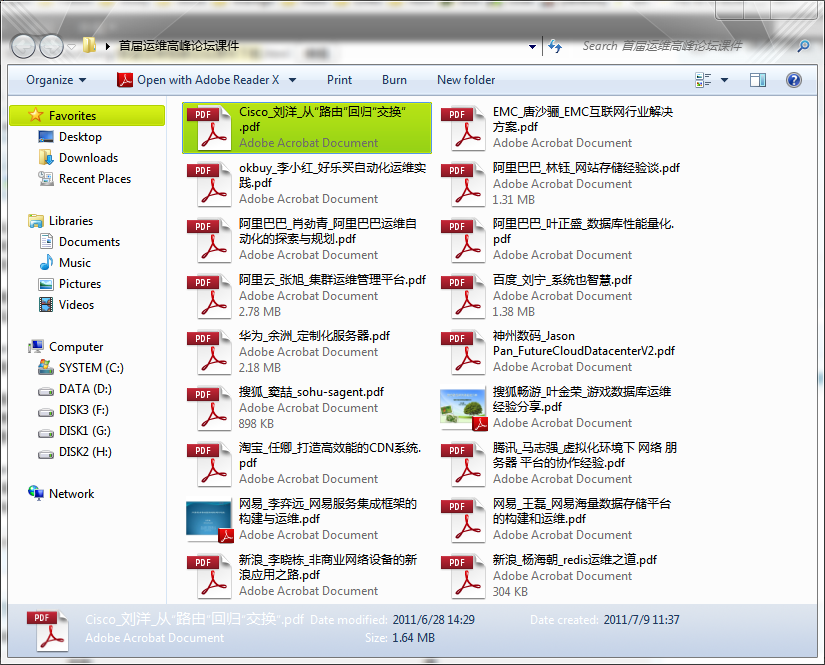Open the recent locations dropdown arrow
825x665 pixels.
72,47
